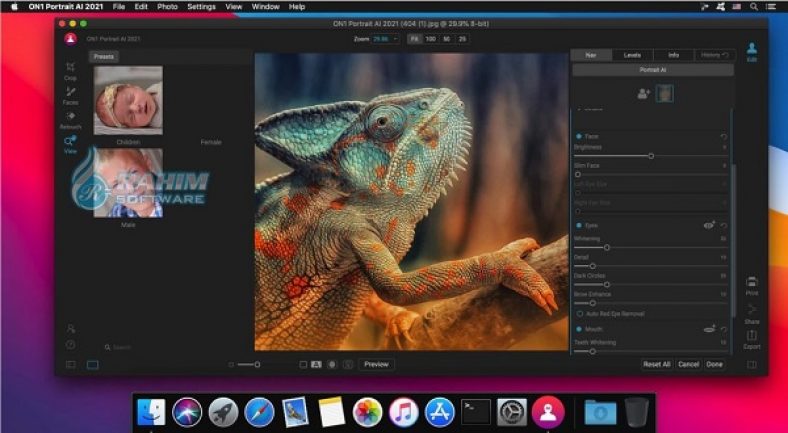This screenshot has width=788, height=433.
Task: Click the Dark Circles slider handle
Action: 607,285
